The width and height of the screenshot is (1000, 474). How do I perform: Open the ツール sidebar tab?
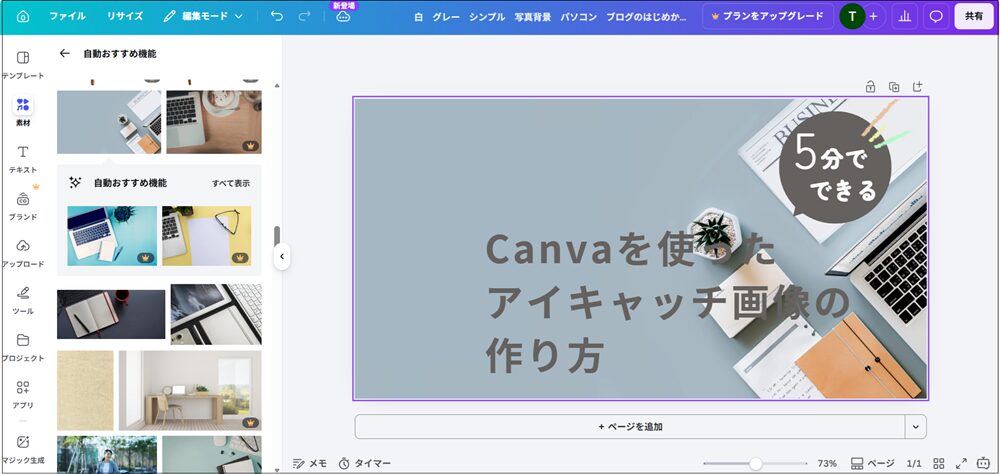pyautogui.click(x=23, y=300)
